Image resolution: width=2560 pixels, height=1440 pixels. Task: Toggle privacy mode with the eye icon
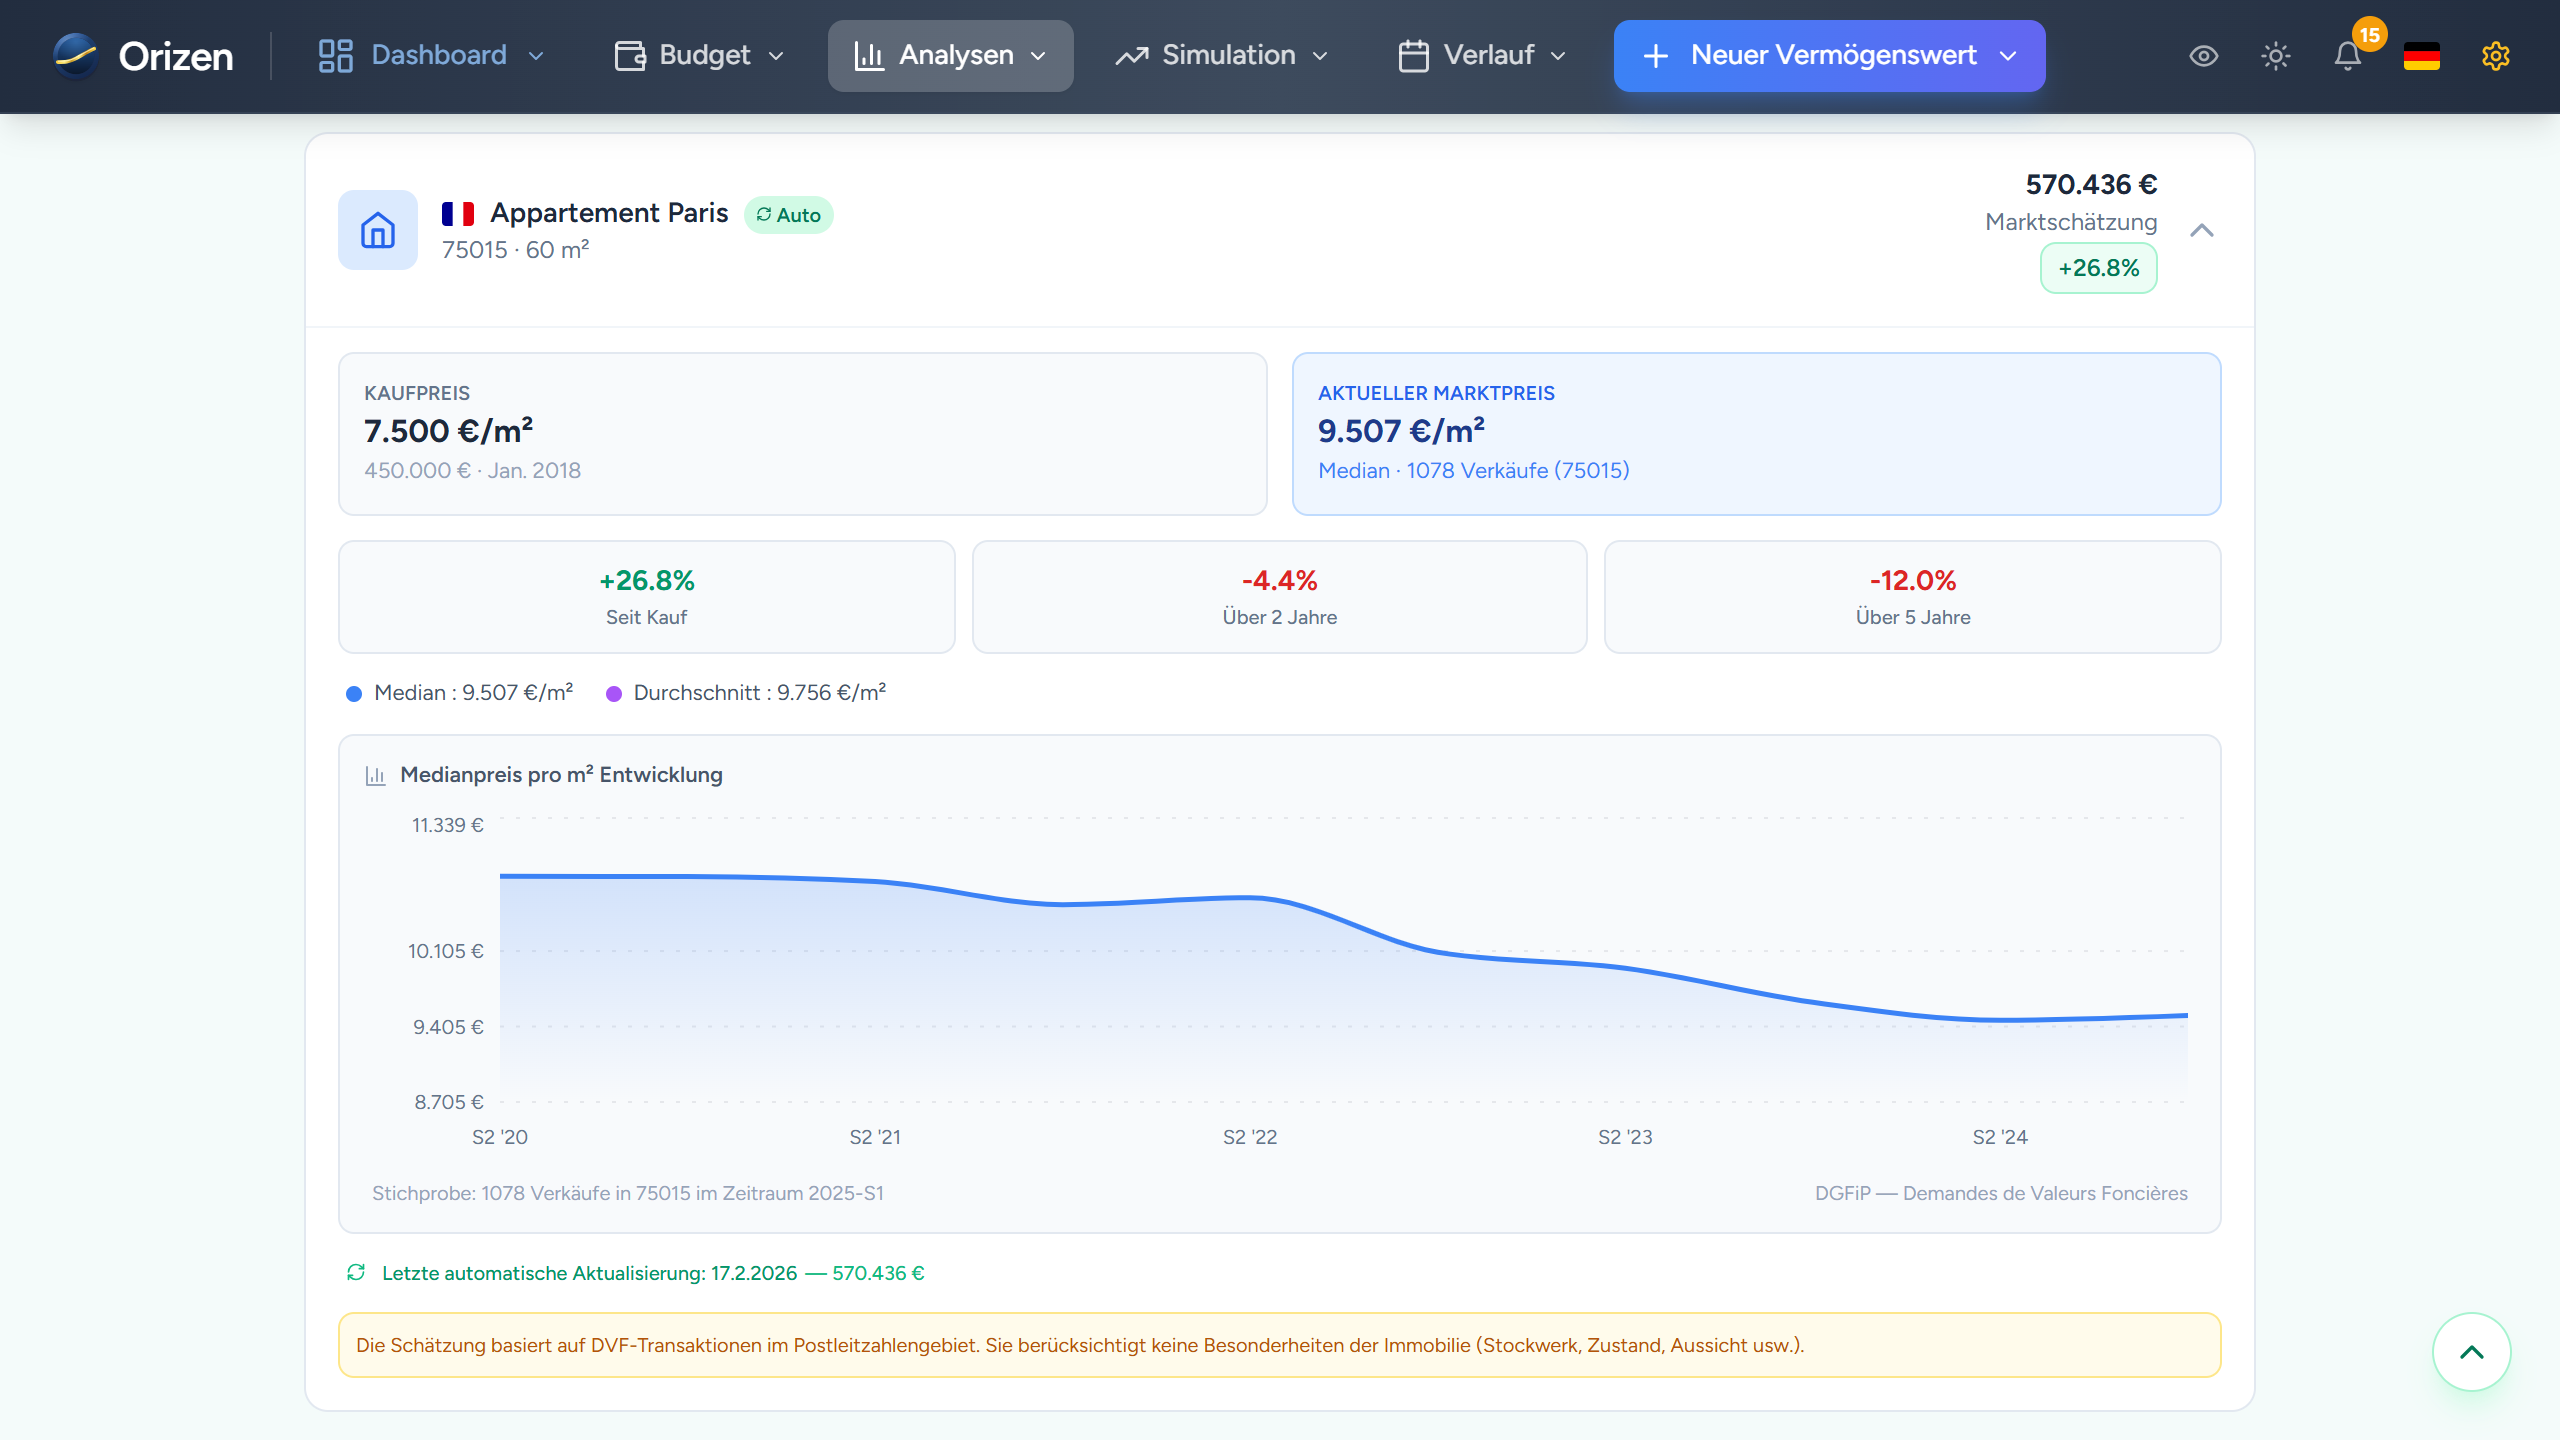(x=2204, y=57)
